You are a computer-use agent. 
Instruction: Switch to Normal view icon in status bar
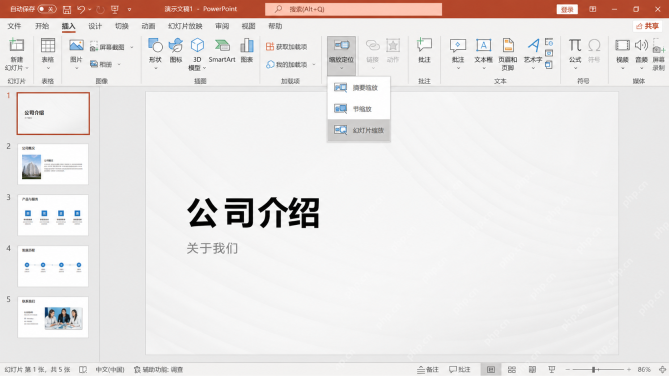coord(491,370)
